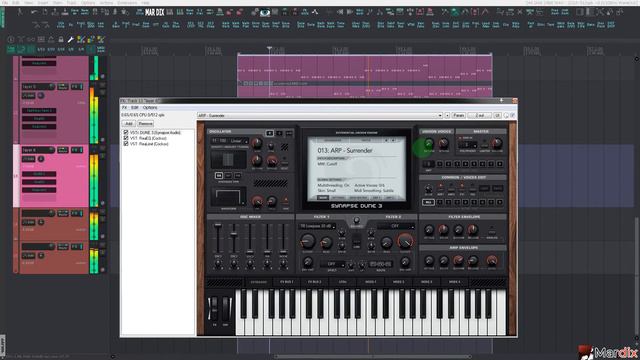Screen dimensions: 640x360
Task: Click the Amp Envelope velocity knob
Action: (x=492, y=260)
